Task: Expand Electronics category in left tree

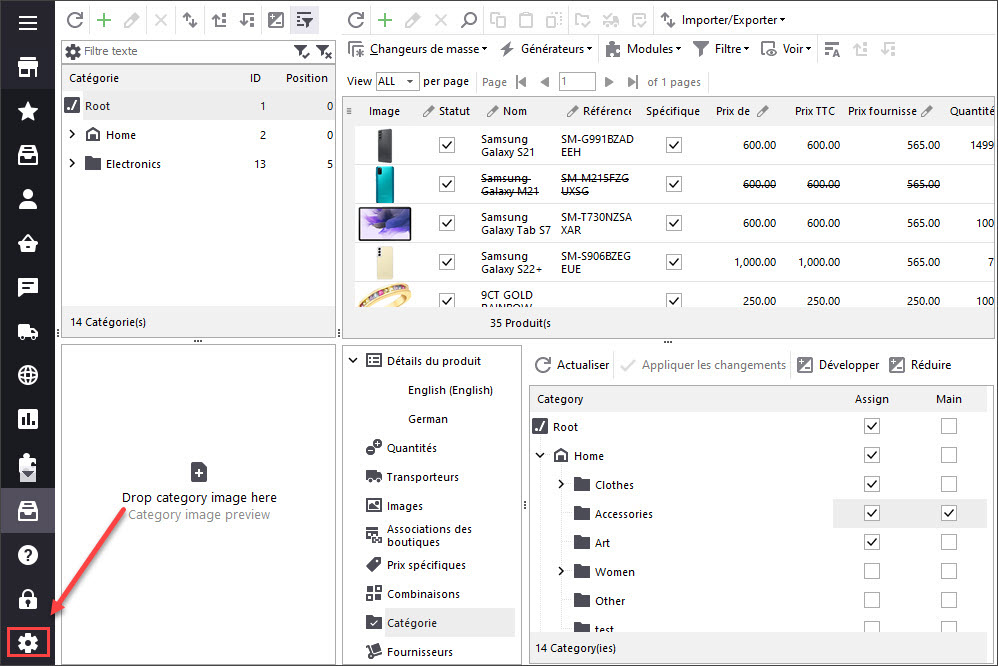Action: 72,164
